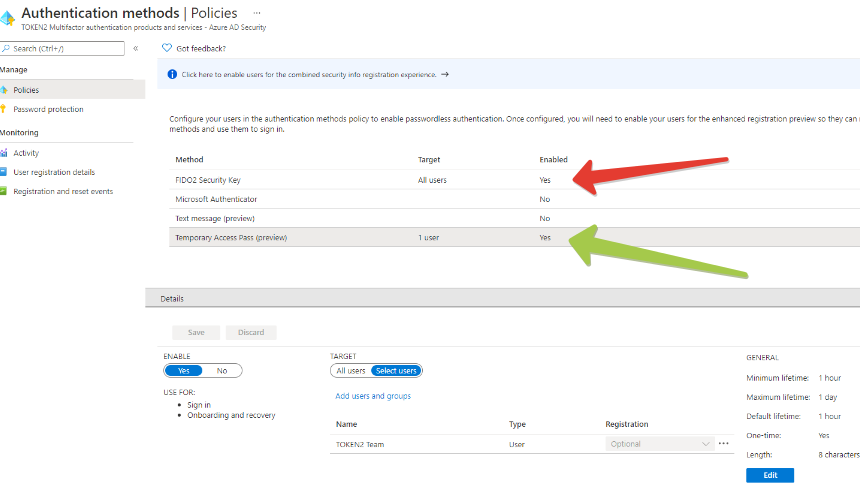This screenshot has width=860, height=484.
Task: Set Enable toggle to No
Action: click(x=222, y=371)
